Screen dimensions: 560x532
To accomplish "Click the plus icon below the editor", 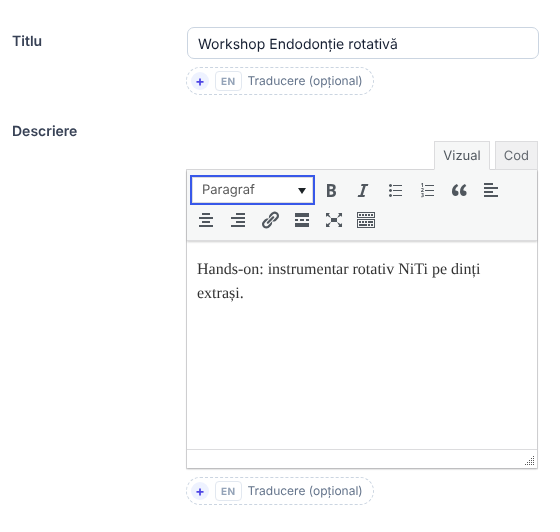I will pyautogui.click(x=200, y=491).
